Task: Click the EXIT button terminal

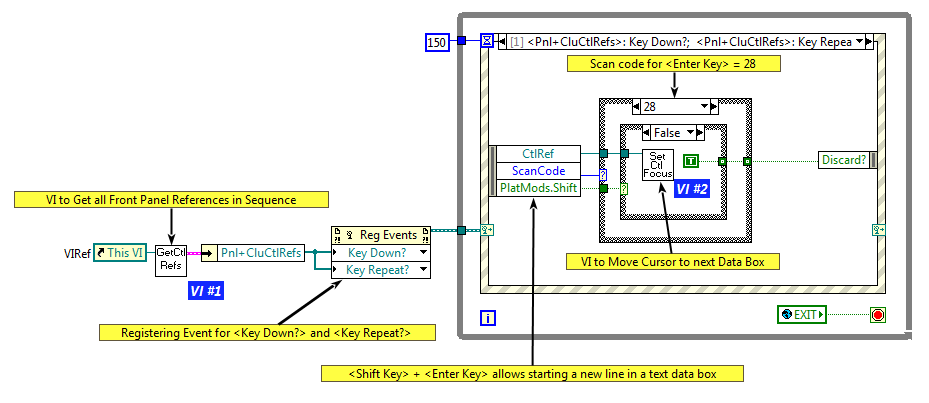Action: point(802,315)
